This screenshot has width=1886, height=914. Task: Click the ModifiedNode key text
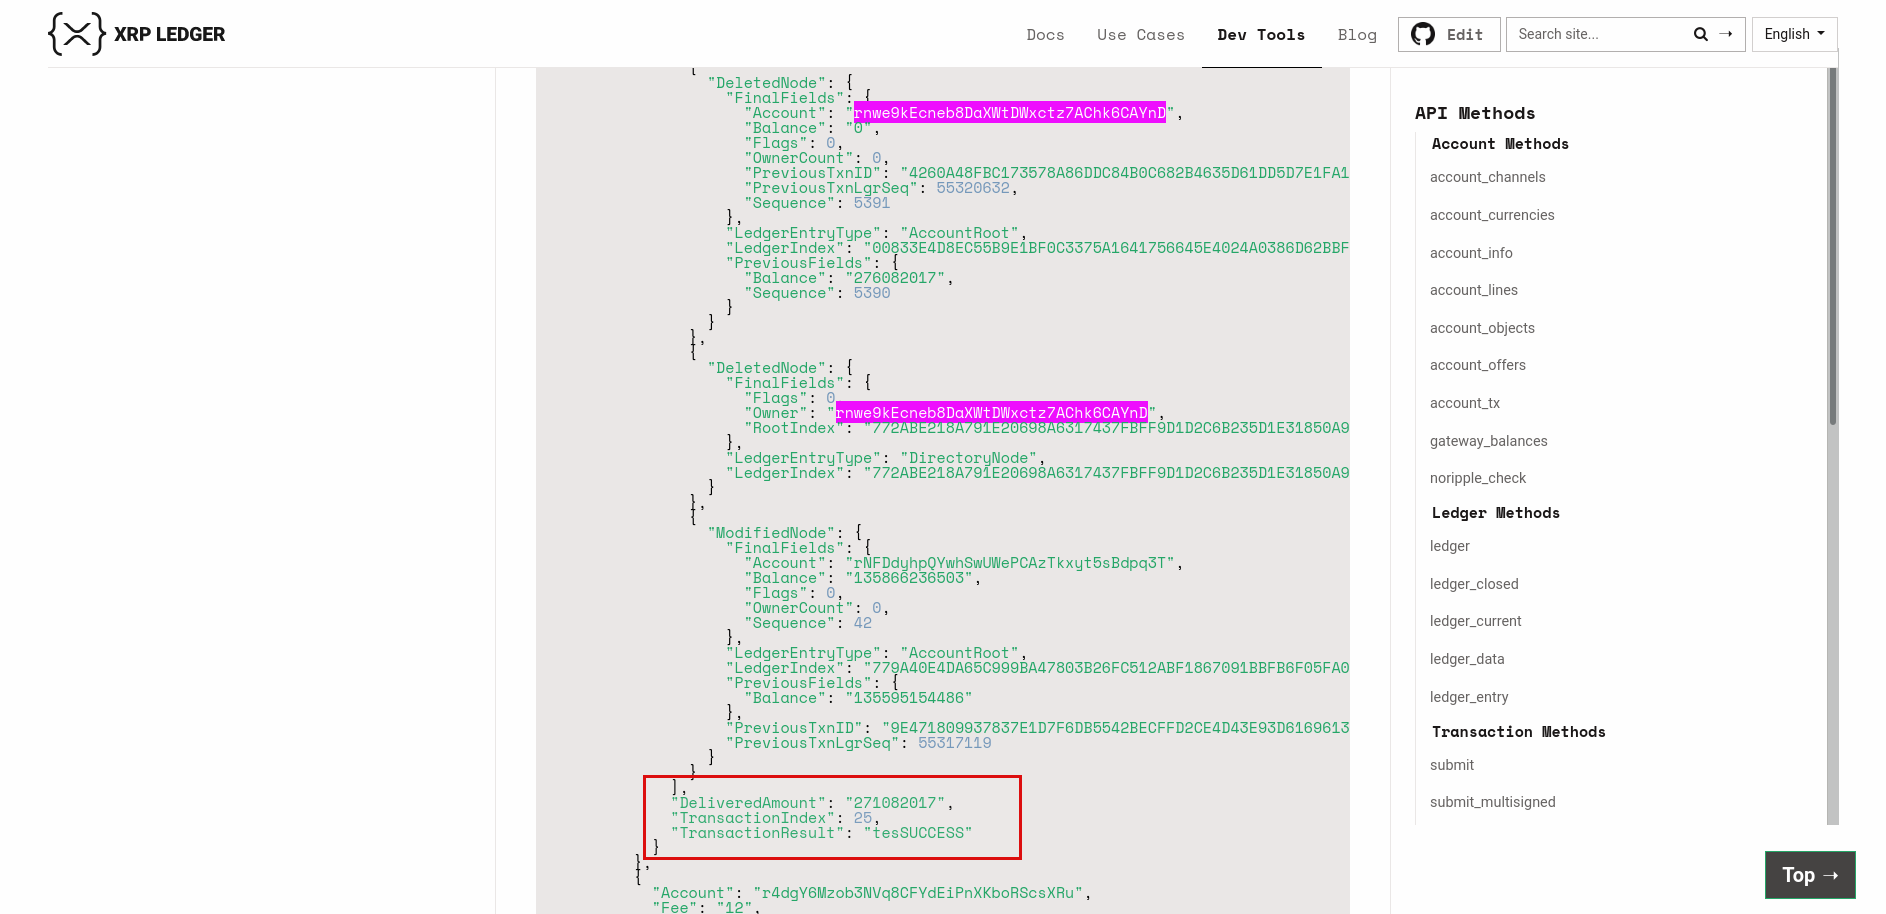pyautogui.click(x=771, y=533)
